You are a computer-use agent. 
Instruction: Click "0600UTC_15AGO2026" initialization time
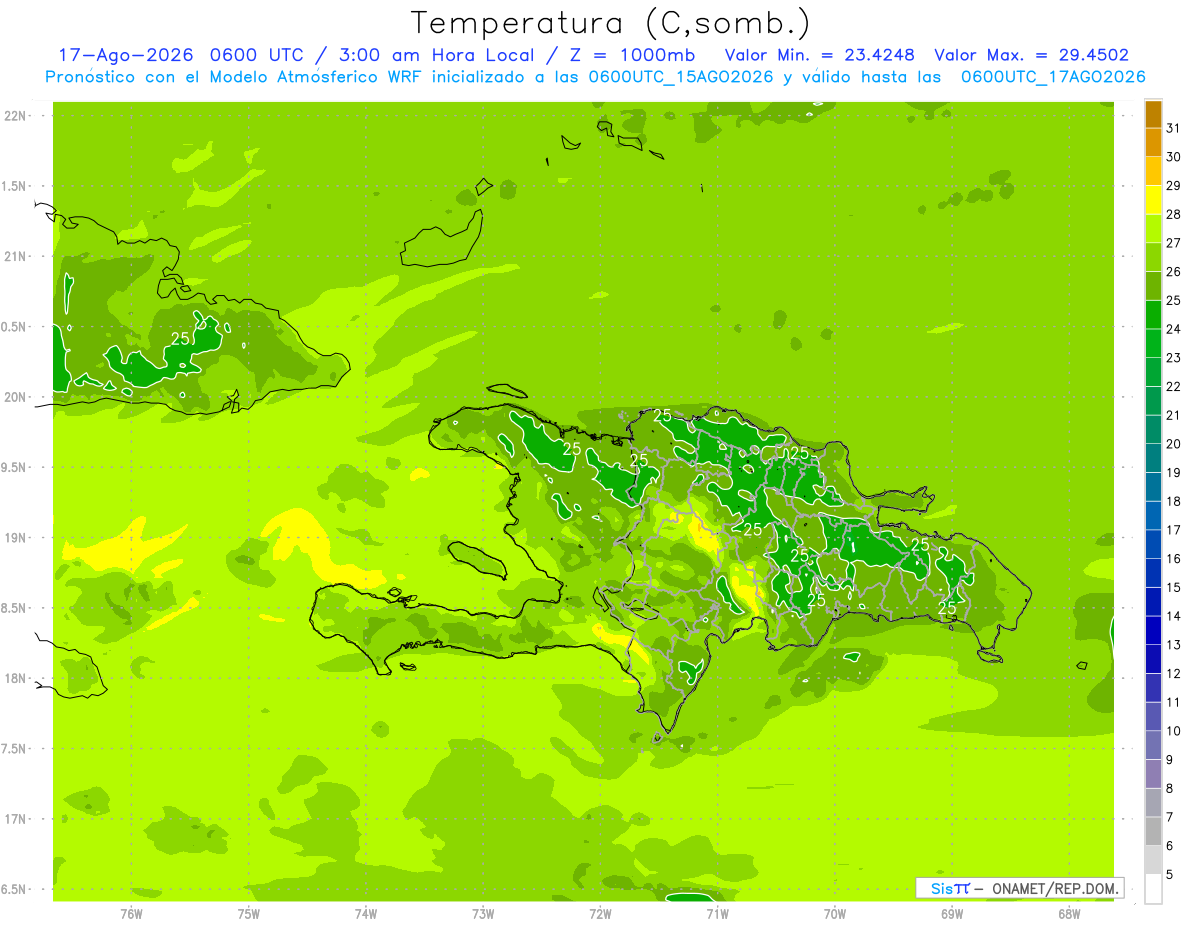click(681, 77)
